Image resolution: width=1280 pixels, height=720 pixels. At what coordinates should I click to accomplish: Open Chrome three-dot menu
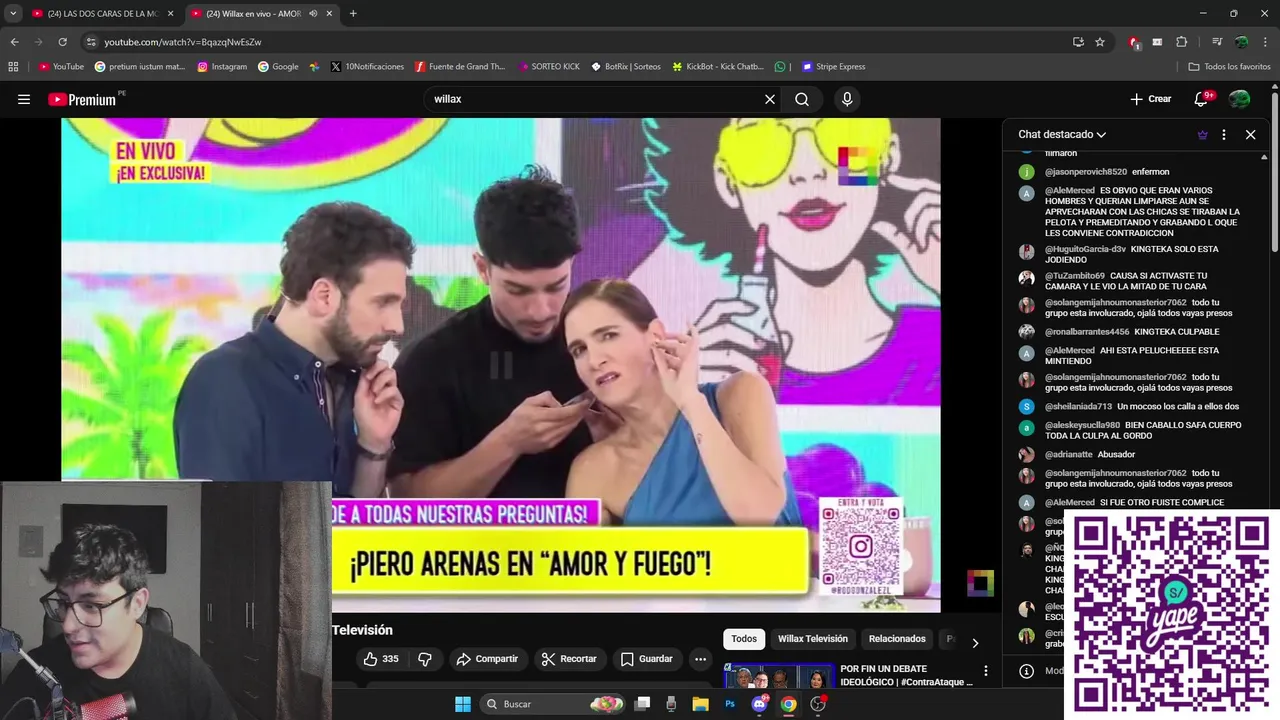(x=1266, y=42)
